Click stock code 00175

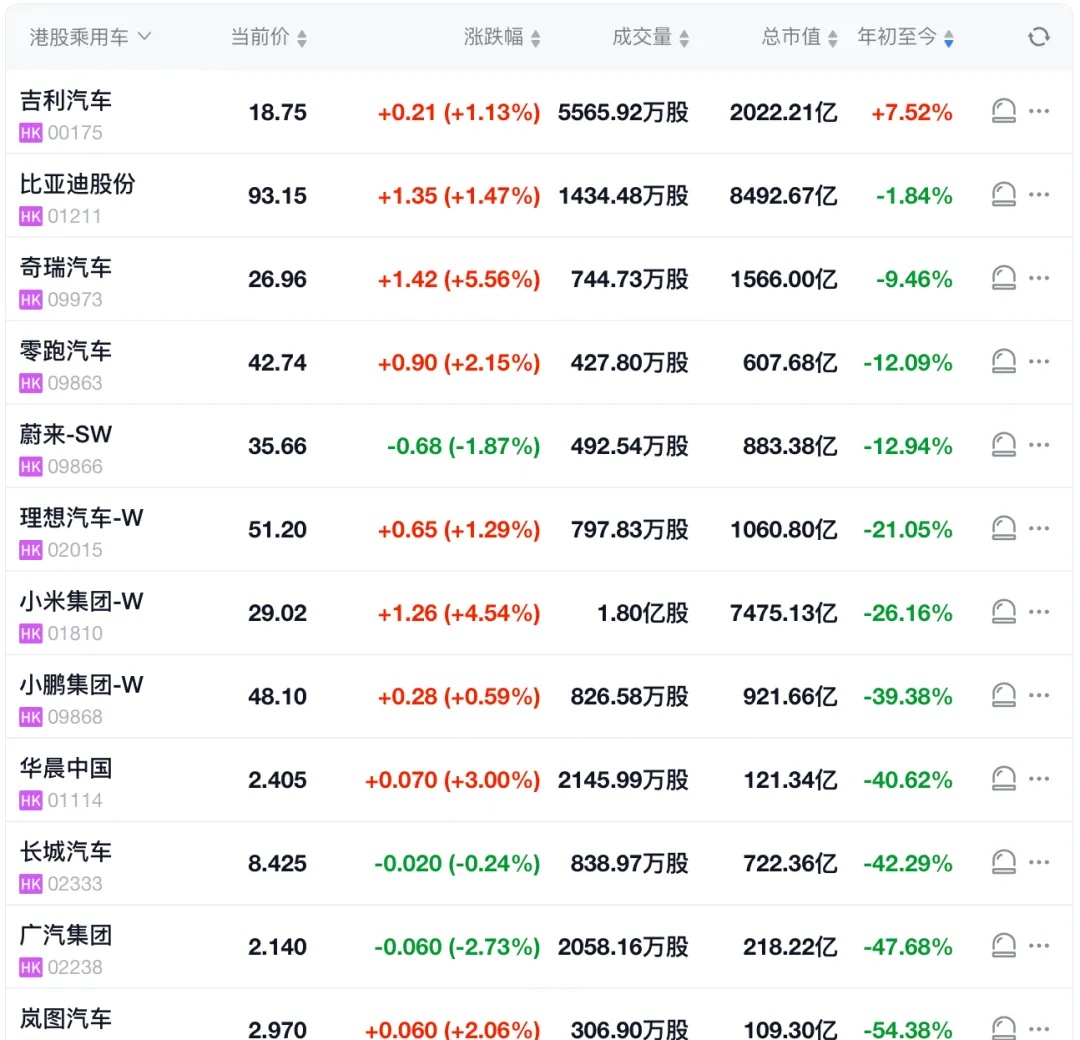pyautogui.click(x=75, y=132)
